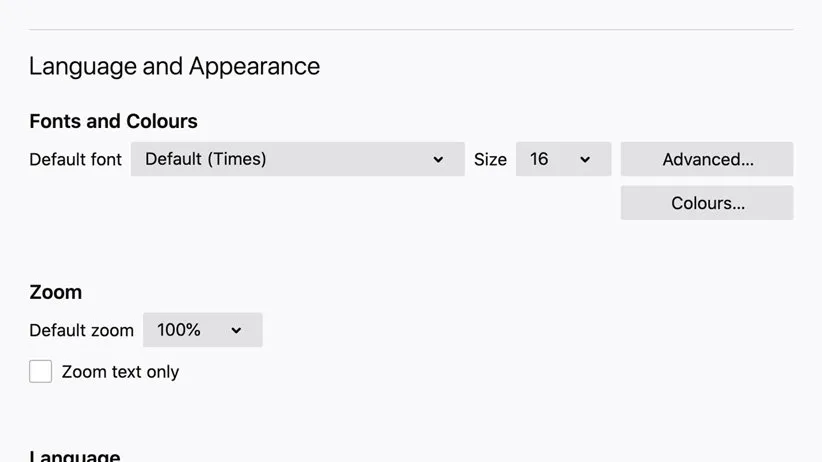Expand the Default zoom dropdown

[x=202, y=330]
